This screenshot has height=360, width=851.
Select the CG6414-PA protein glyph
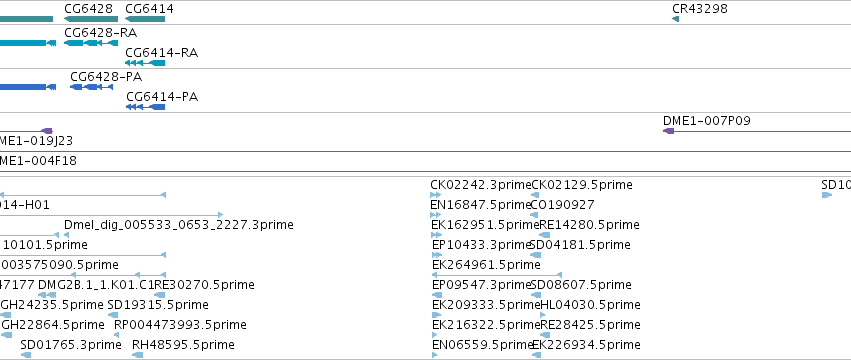[145, 107]
